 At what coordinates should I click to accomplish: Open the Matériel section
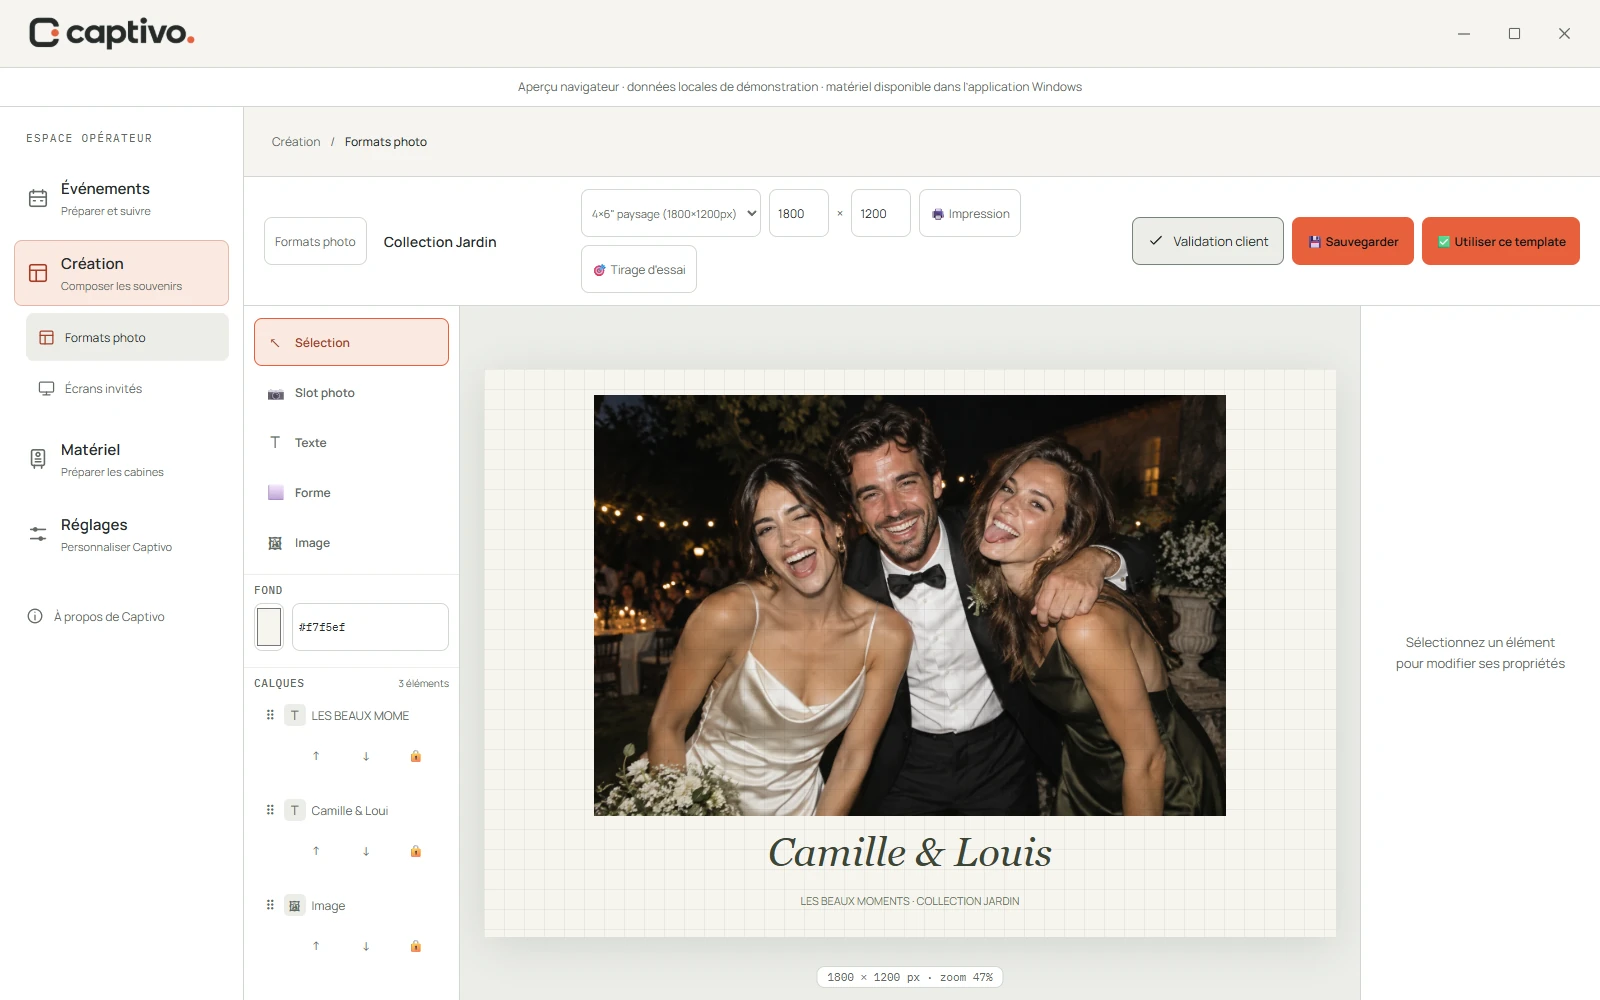[x=121, y=459]
